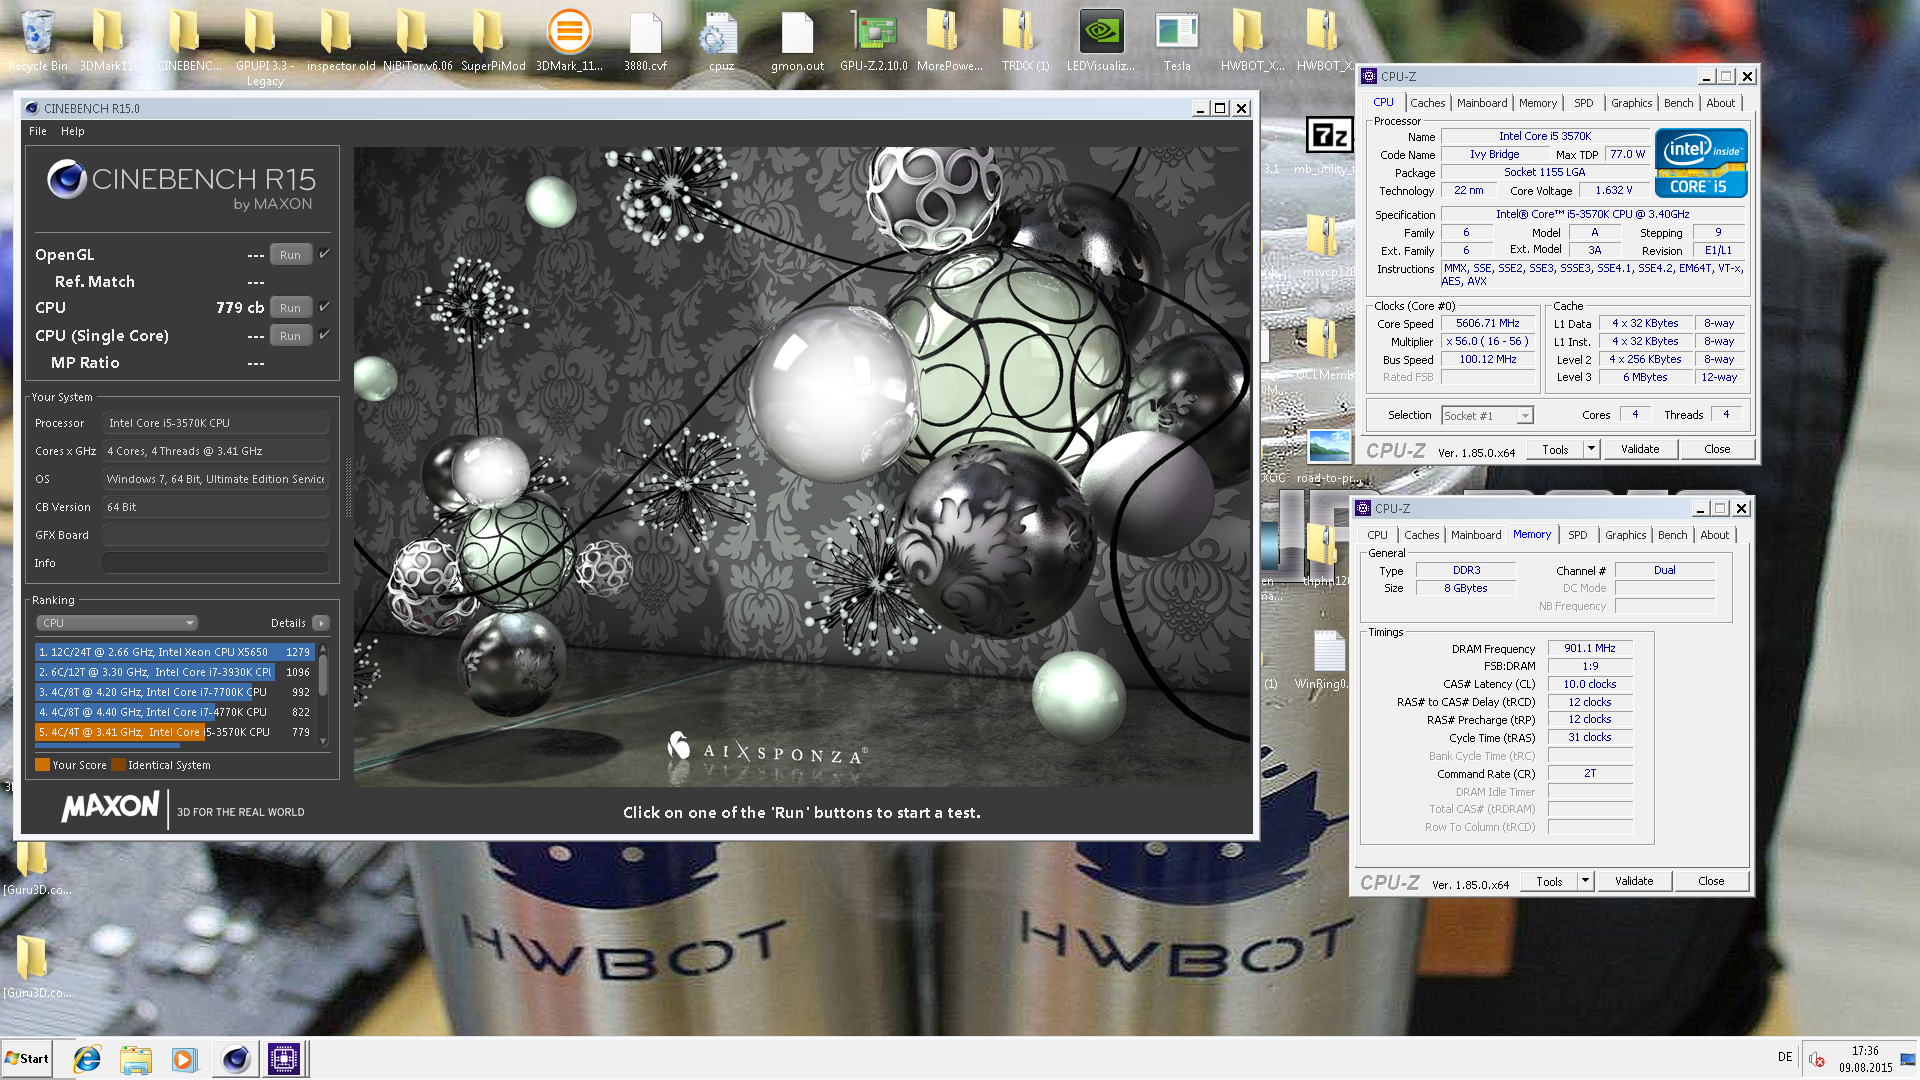This screenshot has width=1920, height=1080.
Task: Click the clock showing 17:36
Action: tap(1865, 1051)
